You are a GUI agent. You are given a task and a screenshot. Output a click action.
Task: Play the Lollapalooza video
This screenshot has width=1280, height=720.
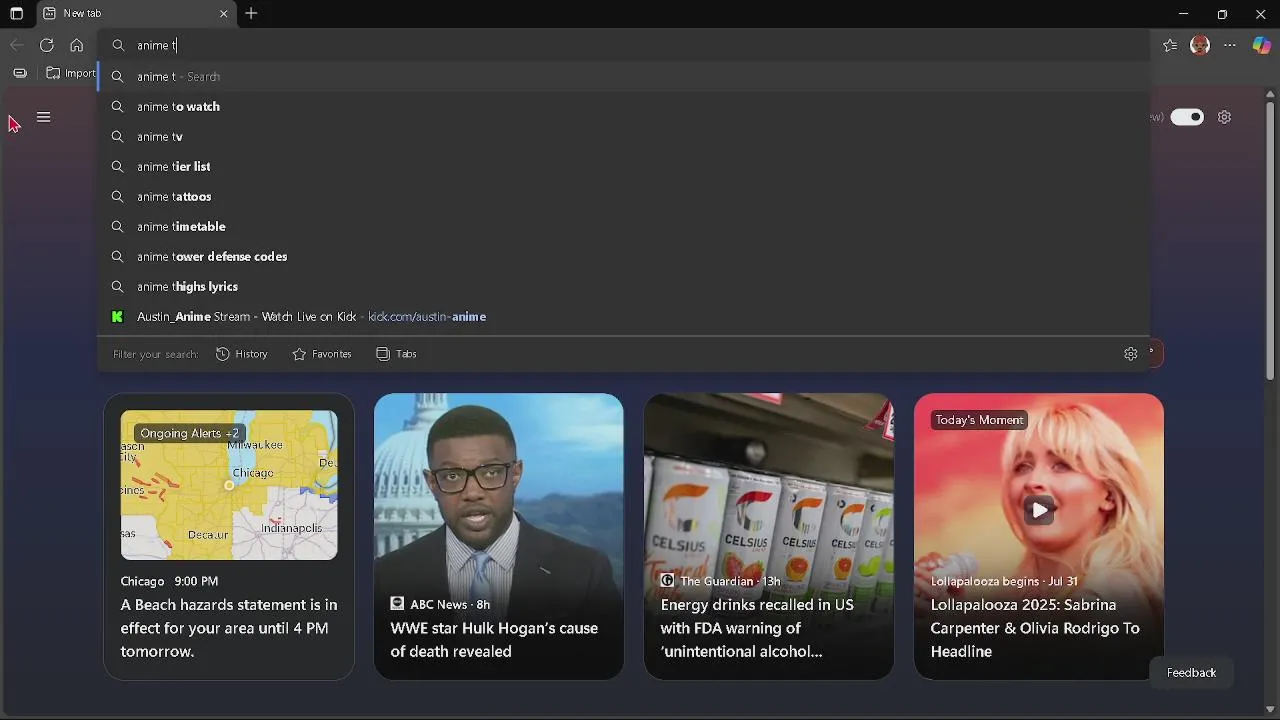click(x=1039, y=510)
